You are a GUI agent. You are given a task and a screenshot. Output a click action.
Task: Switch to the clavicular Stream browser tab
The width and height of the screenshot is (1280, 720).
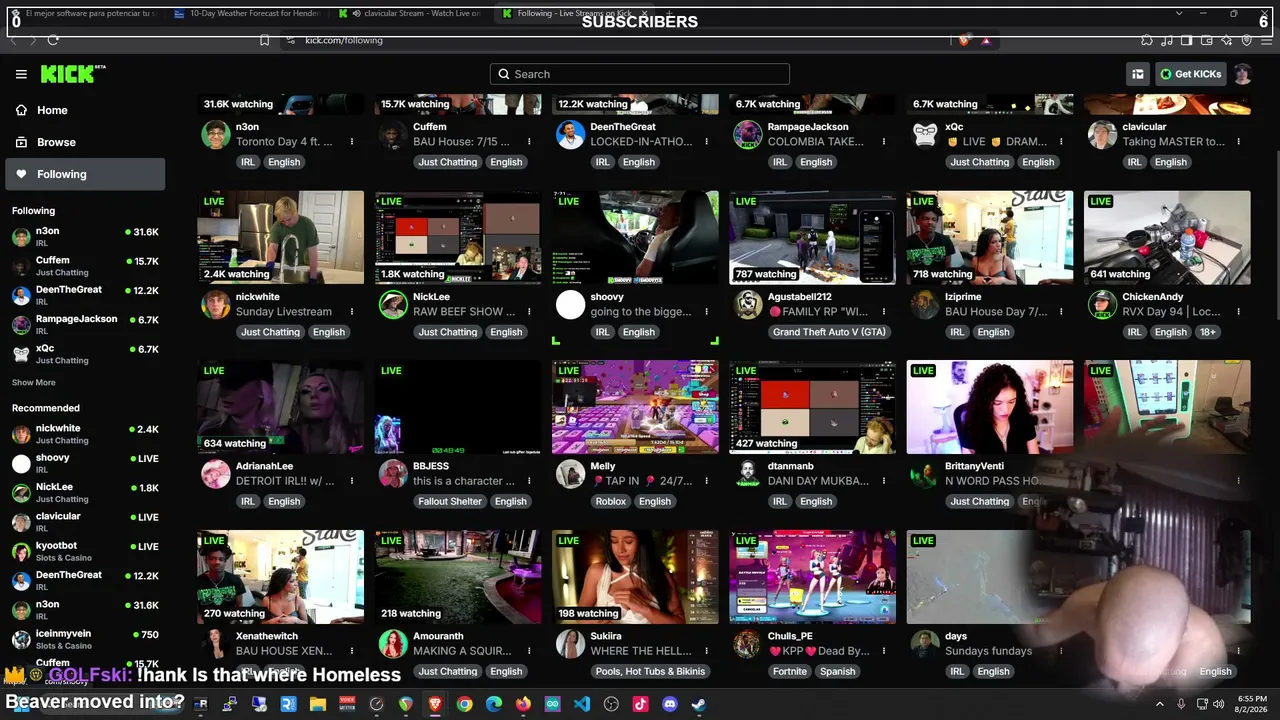coord(410,13)
